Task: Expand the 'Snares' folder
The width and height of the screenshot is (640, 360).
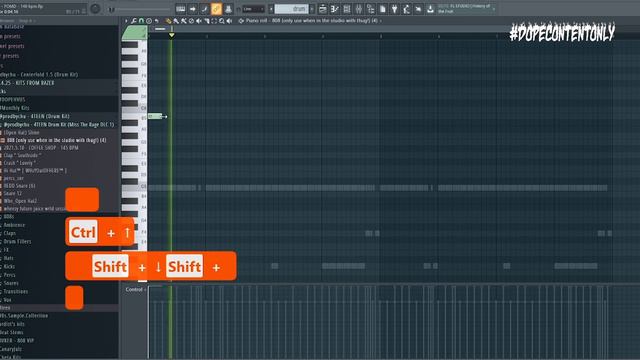Action: tap(11, 283)
